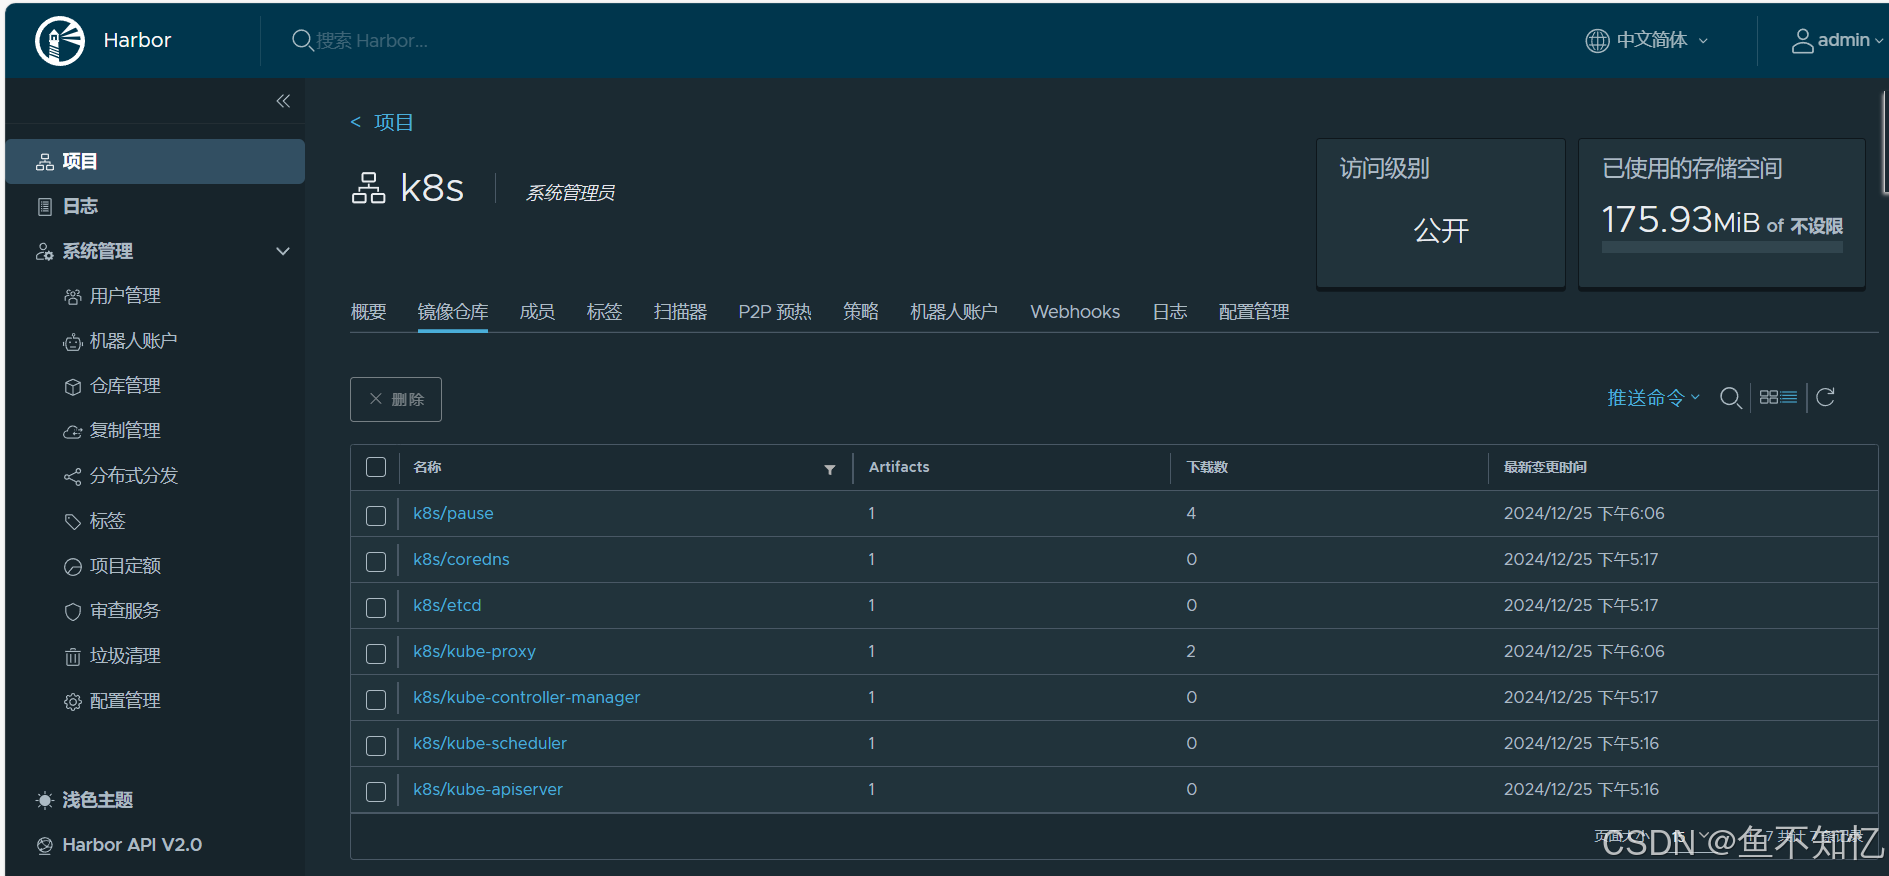Click the 仓库管理 cube icon
Viewport: 1889px width, 876px height.
[72, 387]
